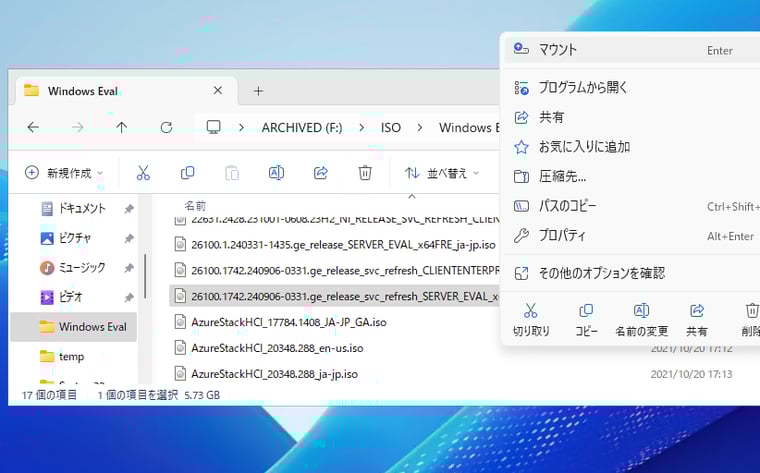The height and width of the screenshot is (473, 760).
Task: Click delete trash icon in Explorer toolbar
Action: click(365, 173)
